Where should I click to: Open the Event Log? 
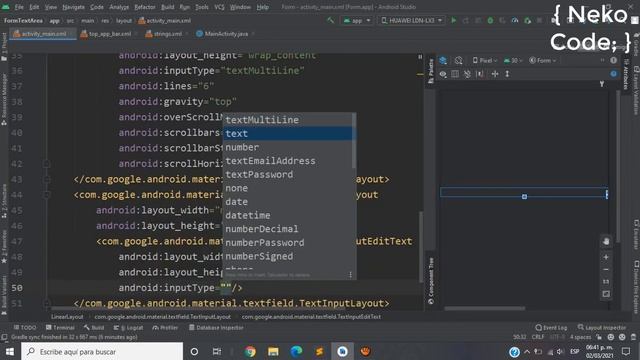551,327
